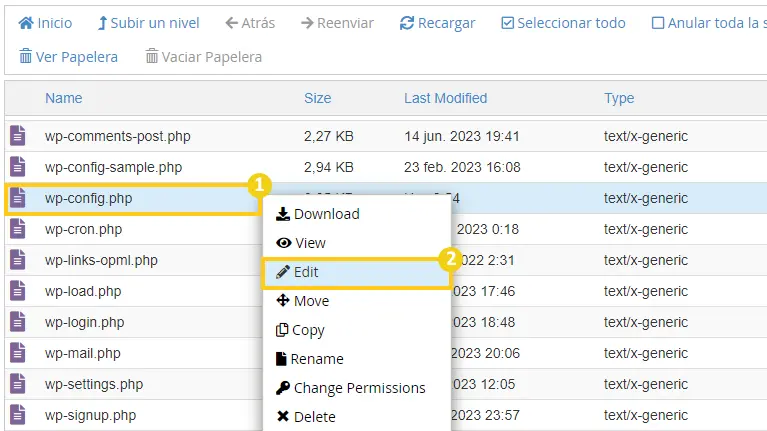Screen dimensions: 767x431
Task: Click file icon of wp-load.php
Action: [x=18, y=291]
